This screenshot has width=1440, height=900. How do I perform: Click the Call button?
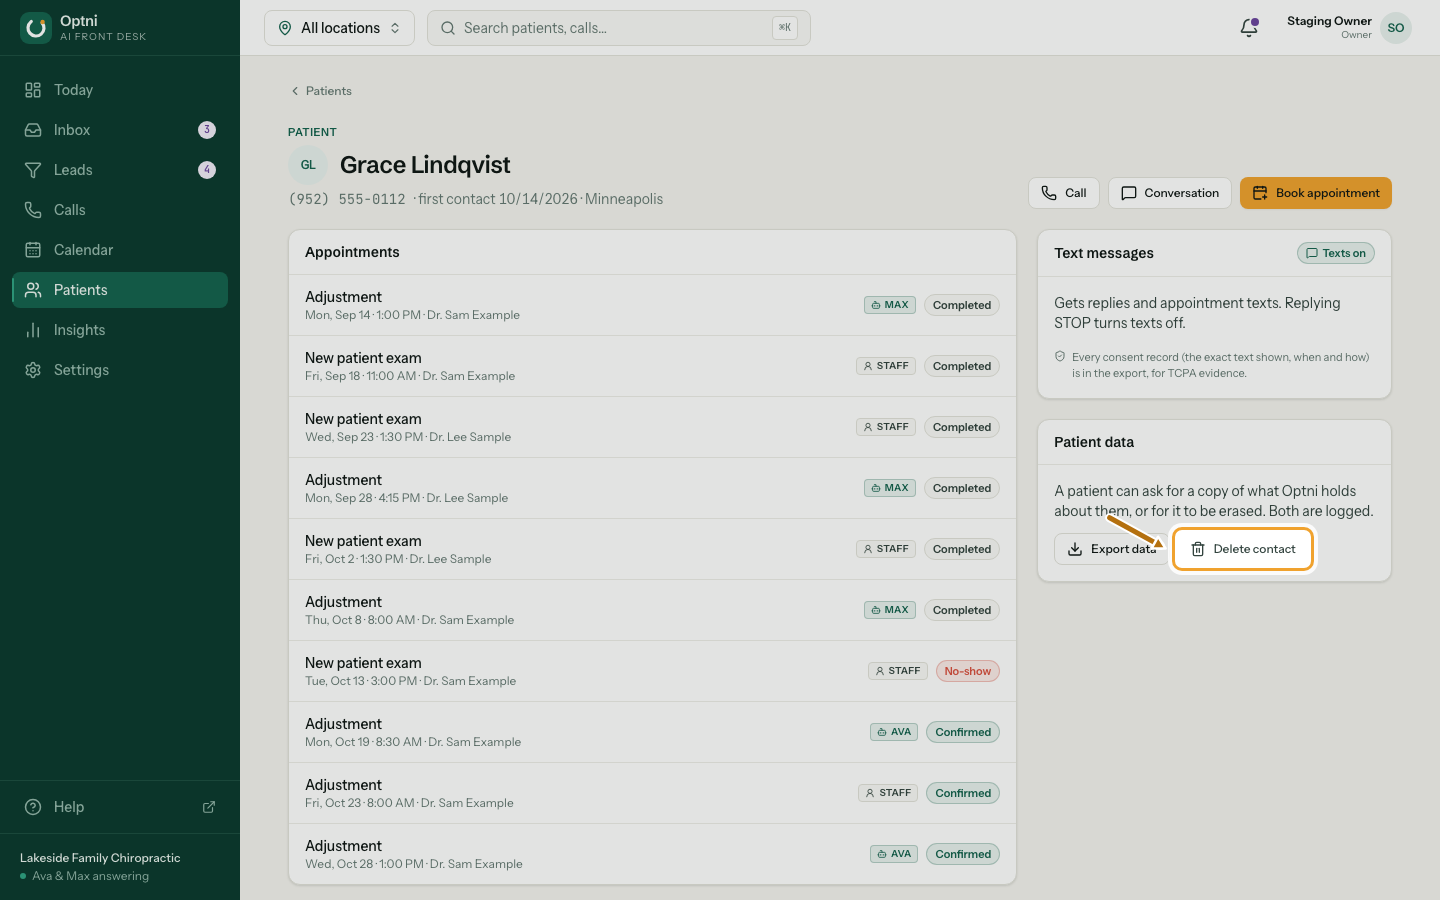click(1064, 193)
